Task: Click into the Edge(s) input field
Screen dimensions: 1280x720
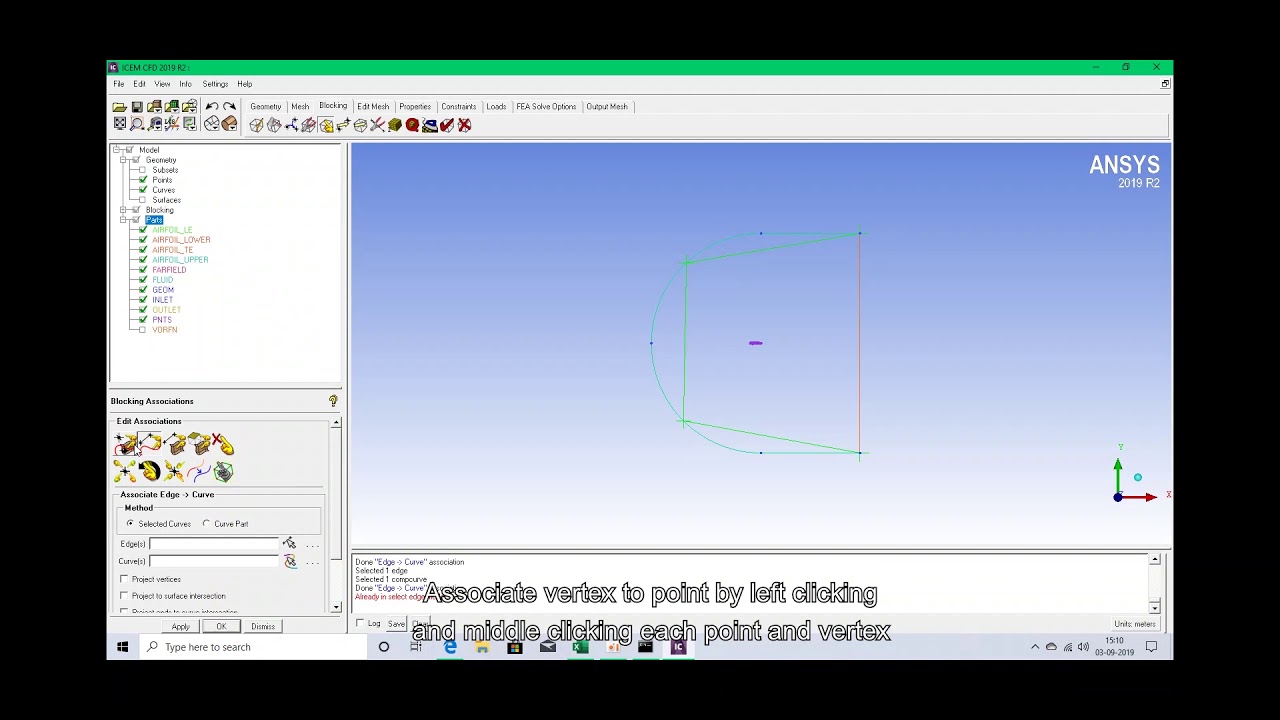Action: coord(214,543)
